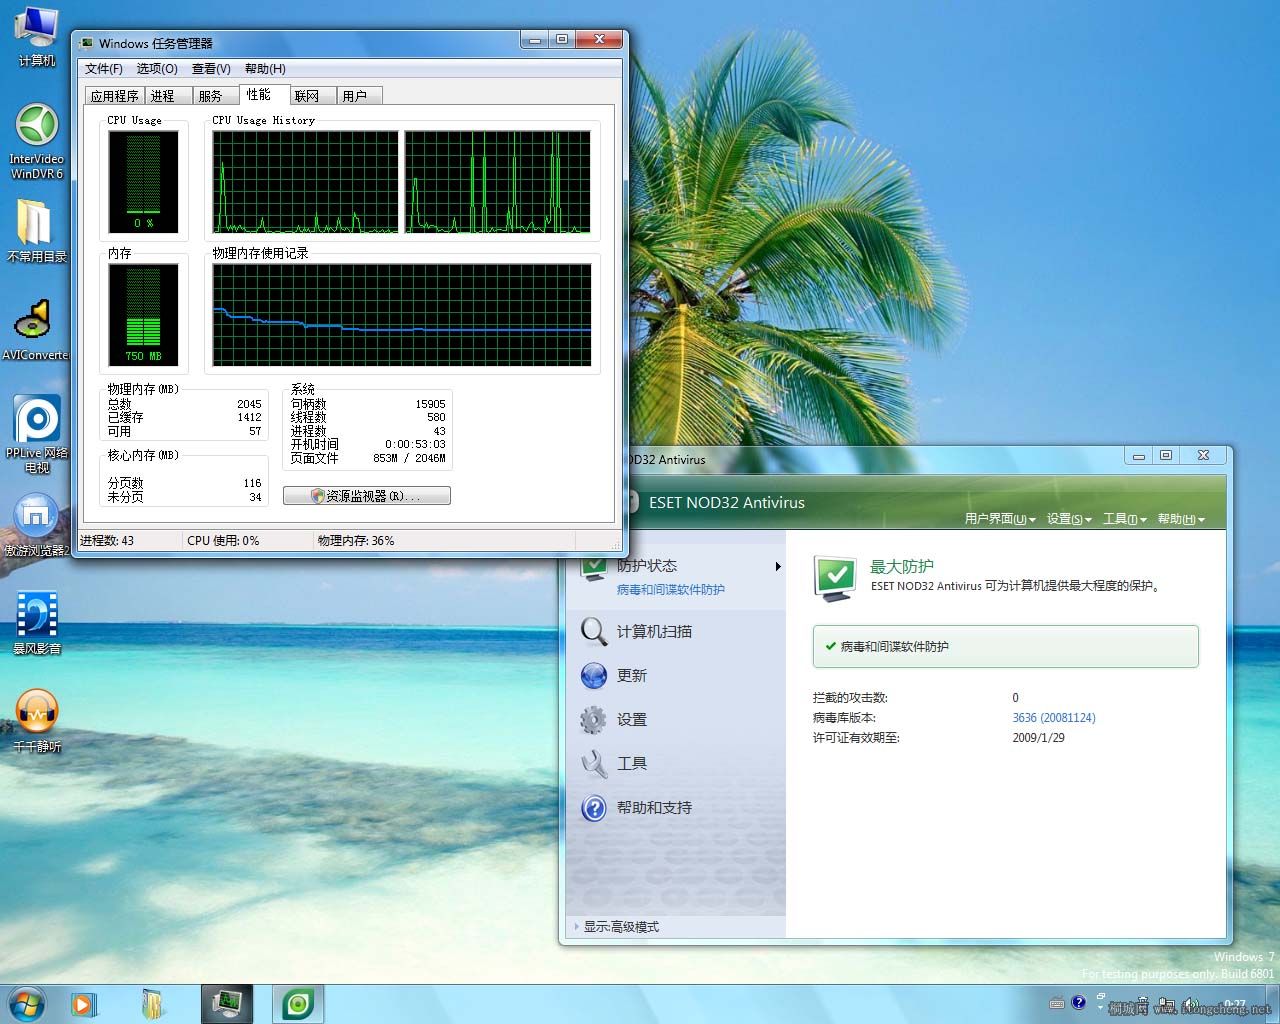
Task: Click the Windows Start orb
Action: [26, 1004]
